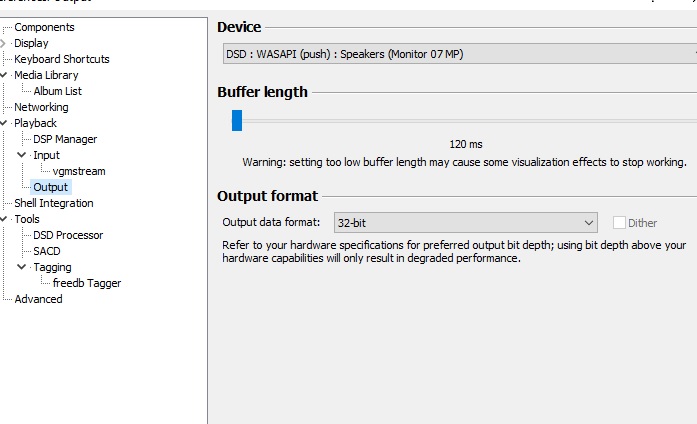Expand the Display tree node
The width and height of the screenshot is (697, 424).
(4, 43)
